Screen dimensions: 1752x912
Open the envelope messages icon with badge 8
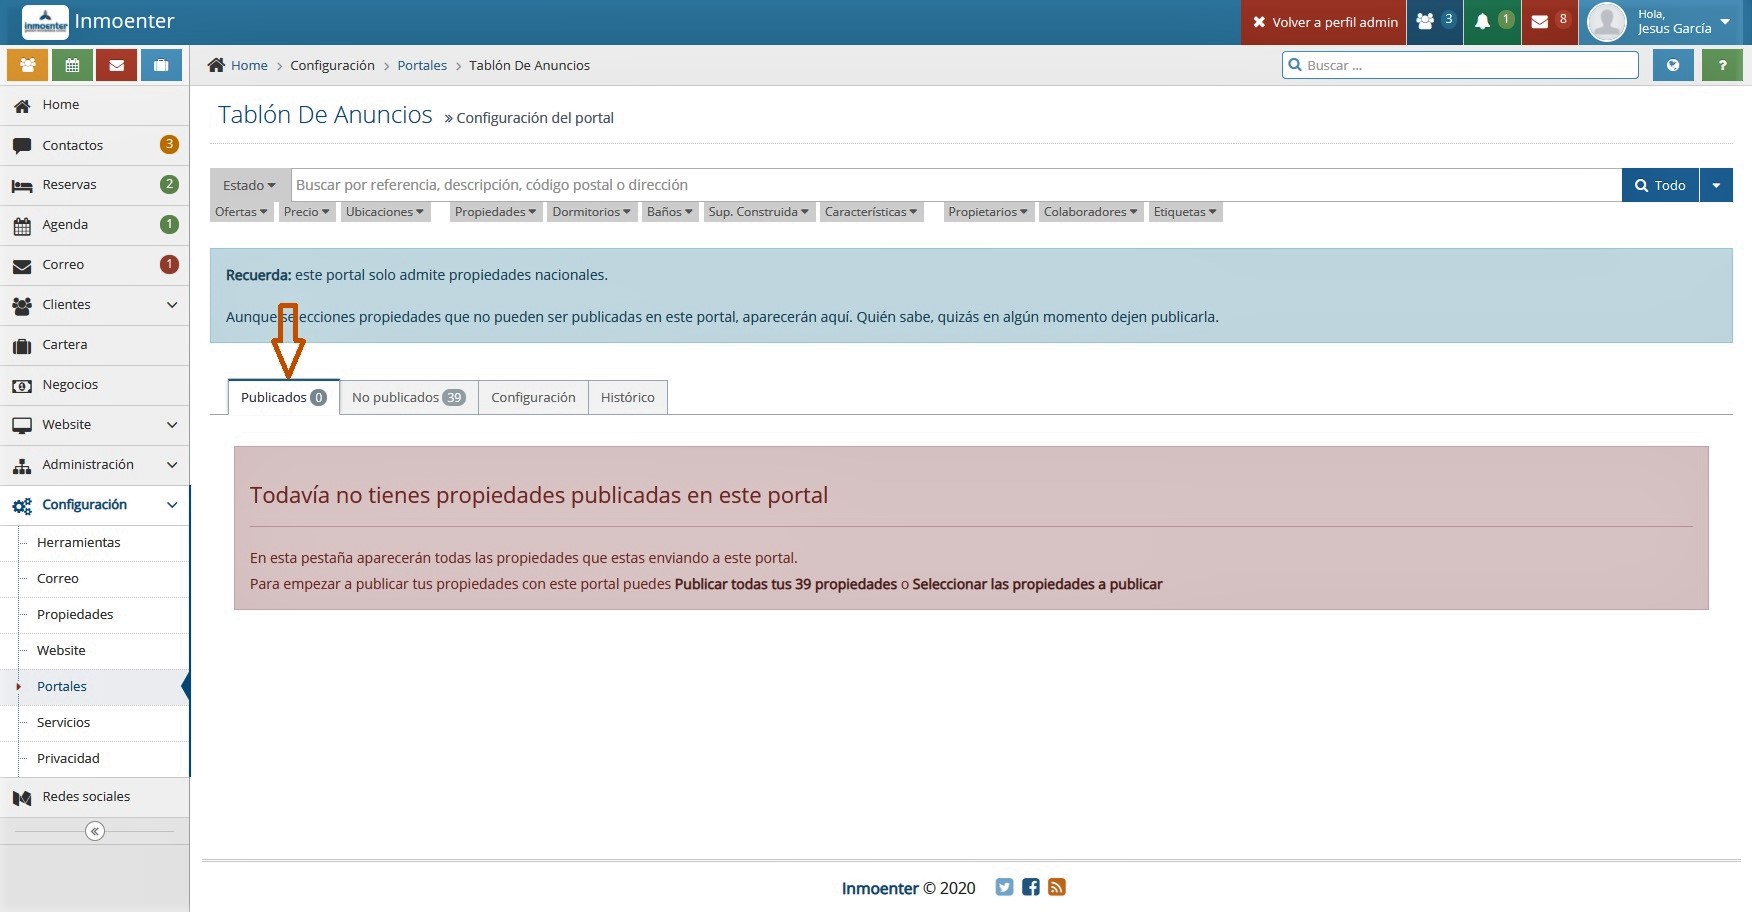click(x=1549, y=22)
